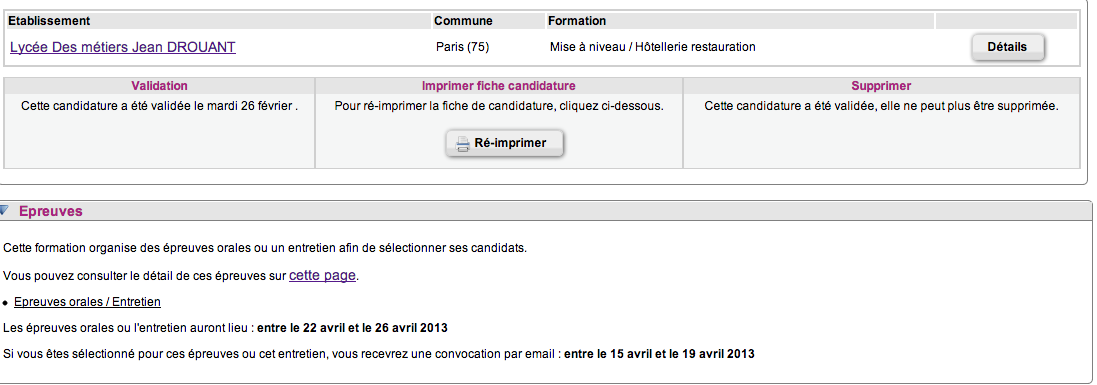Collapse the Epreuves section triangle
Screen dimensions: 1097x385
coord(4,211)
